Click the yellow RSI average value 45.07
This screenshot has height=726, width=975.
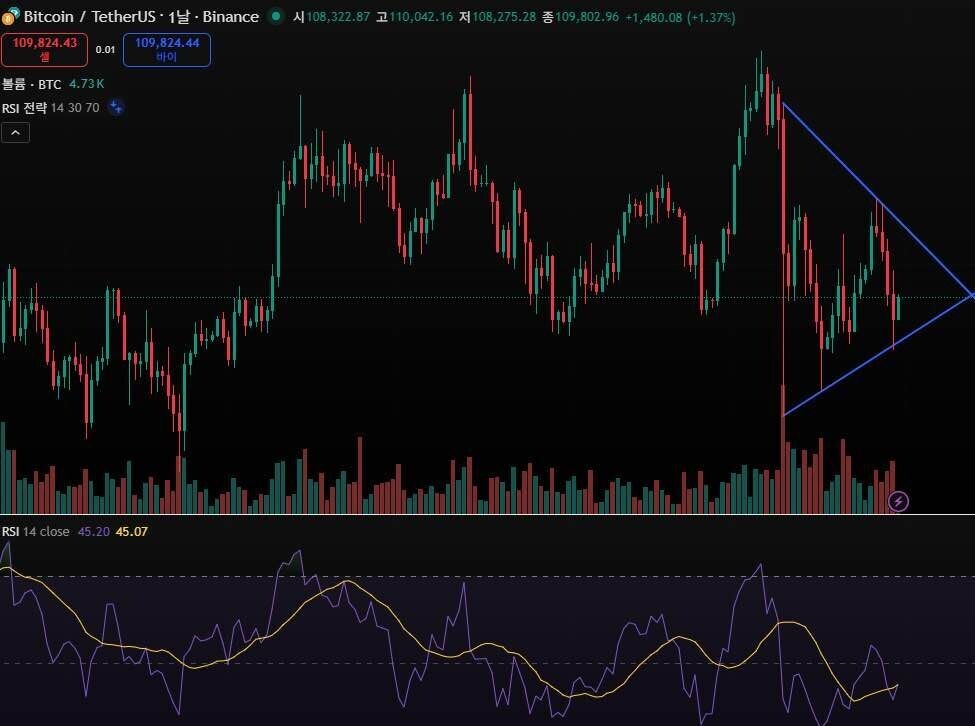pos(131,531)
